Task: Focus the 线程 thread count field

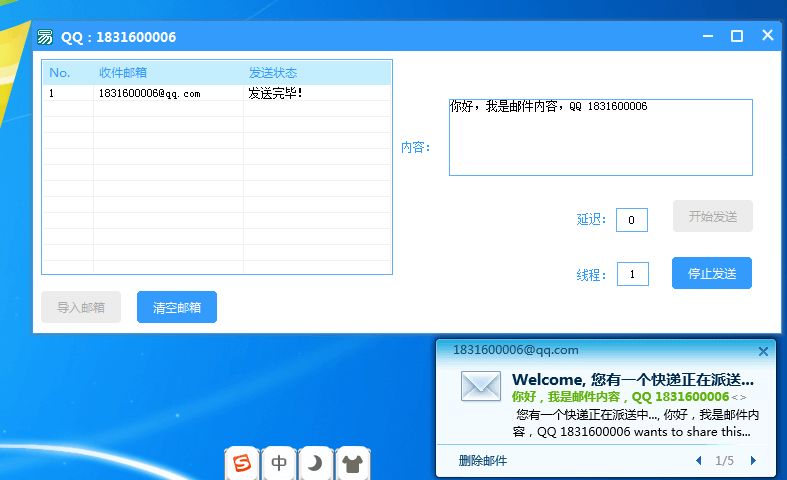Action: [632, 274]
